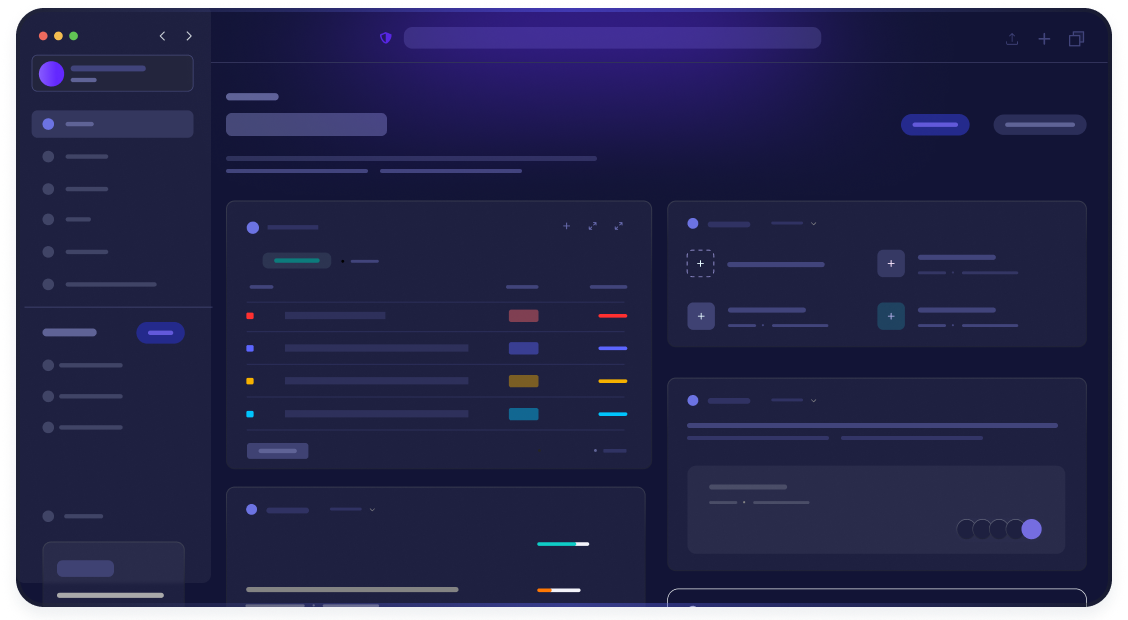1128x620 pixels.
Task: Click the teal-colored plus tile
Action: [x=890, y=316]
